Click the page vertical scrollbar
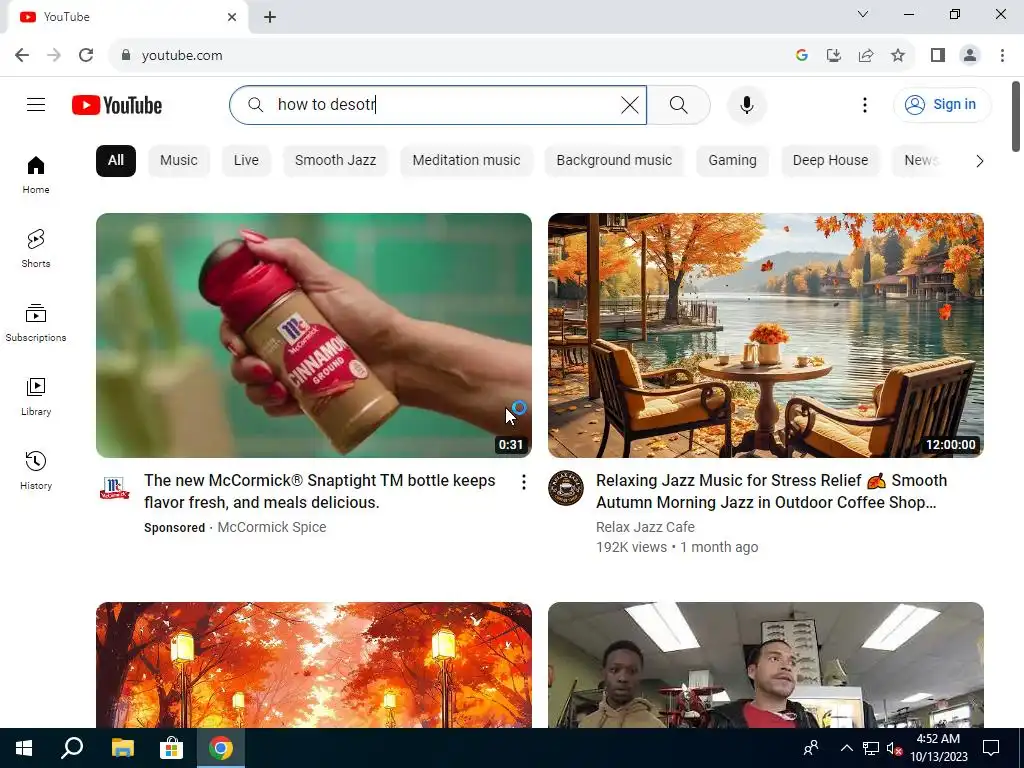This screenshot has width=1024, height=768. click(1016, 116)
